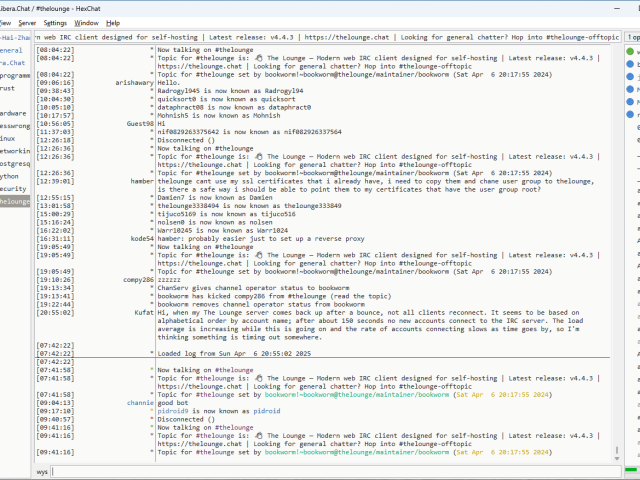The image size is (640, 480).
Task: Select the postgresql channel in channel list
Action: 14,163
